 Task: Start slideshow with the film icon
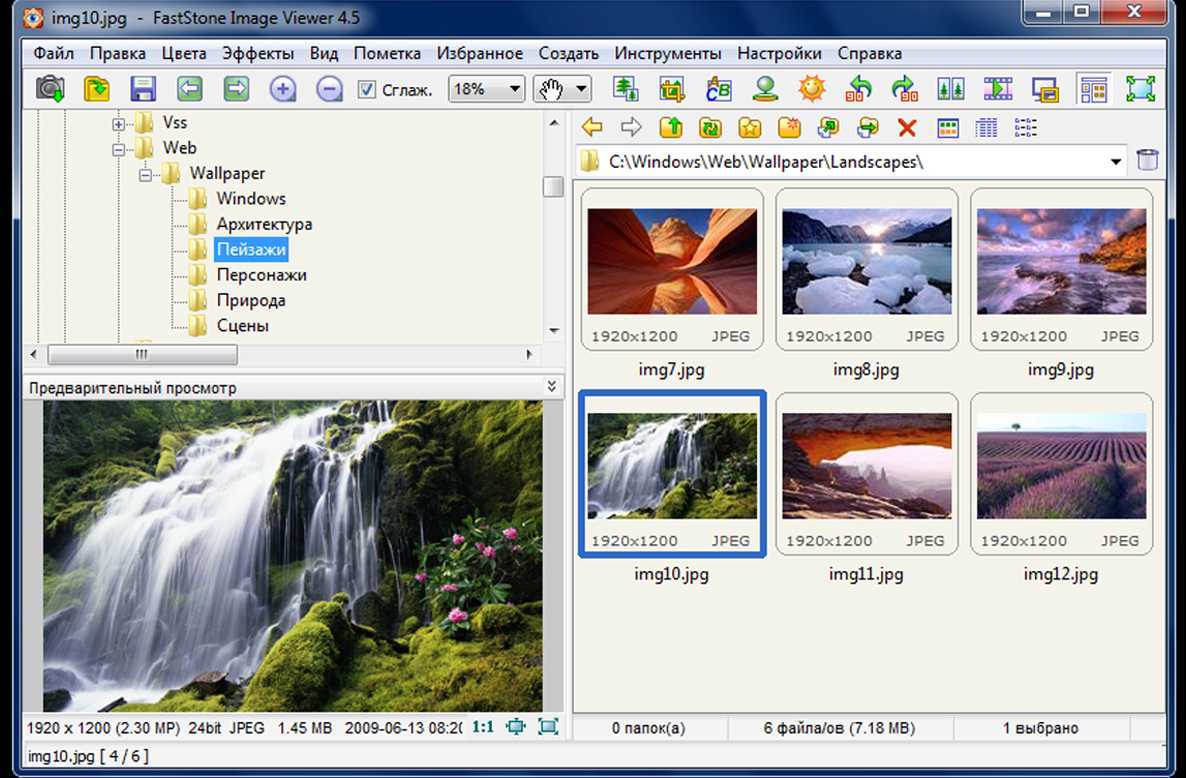tap(997, 89)
